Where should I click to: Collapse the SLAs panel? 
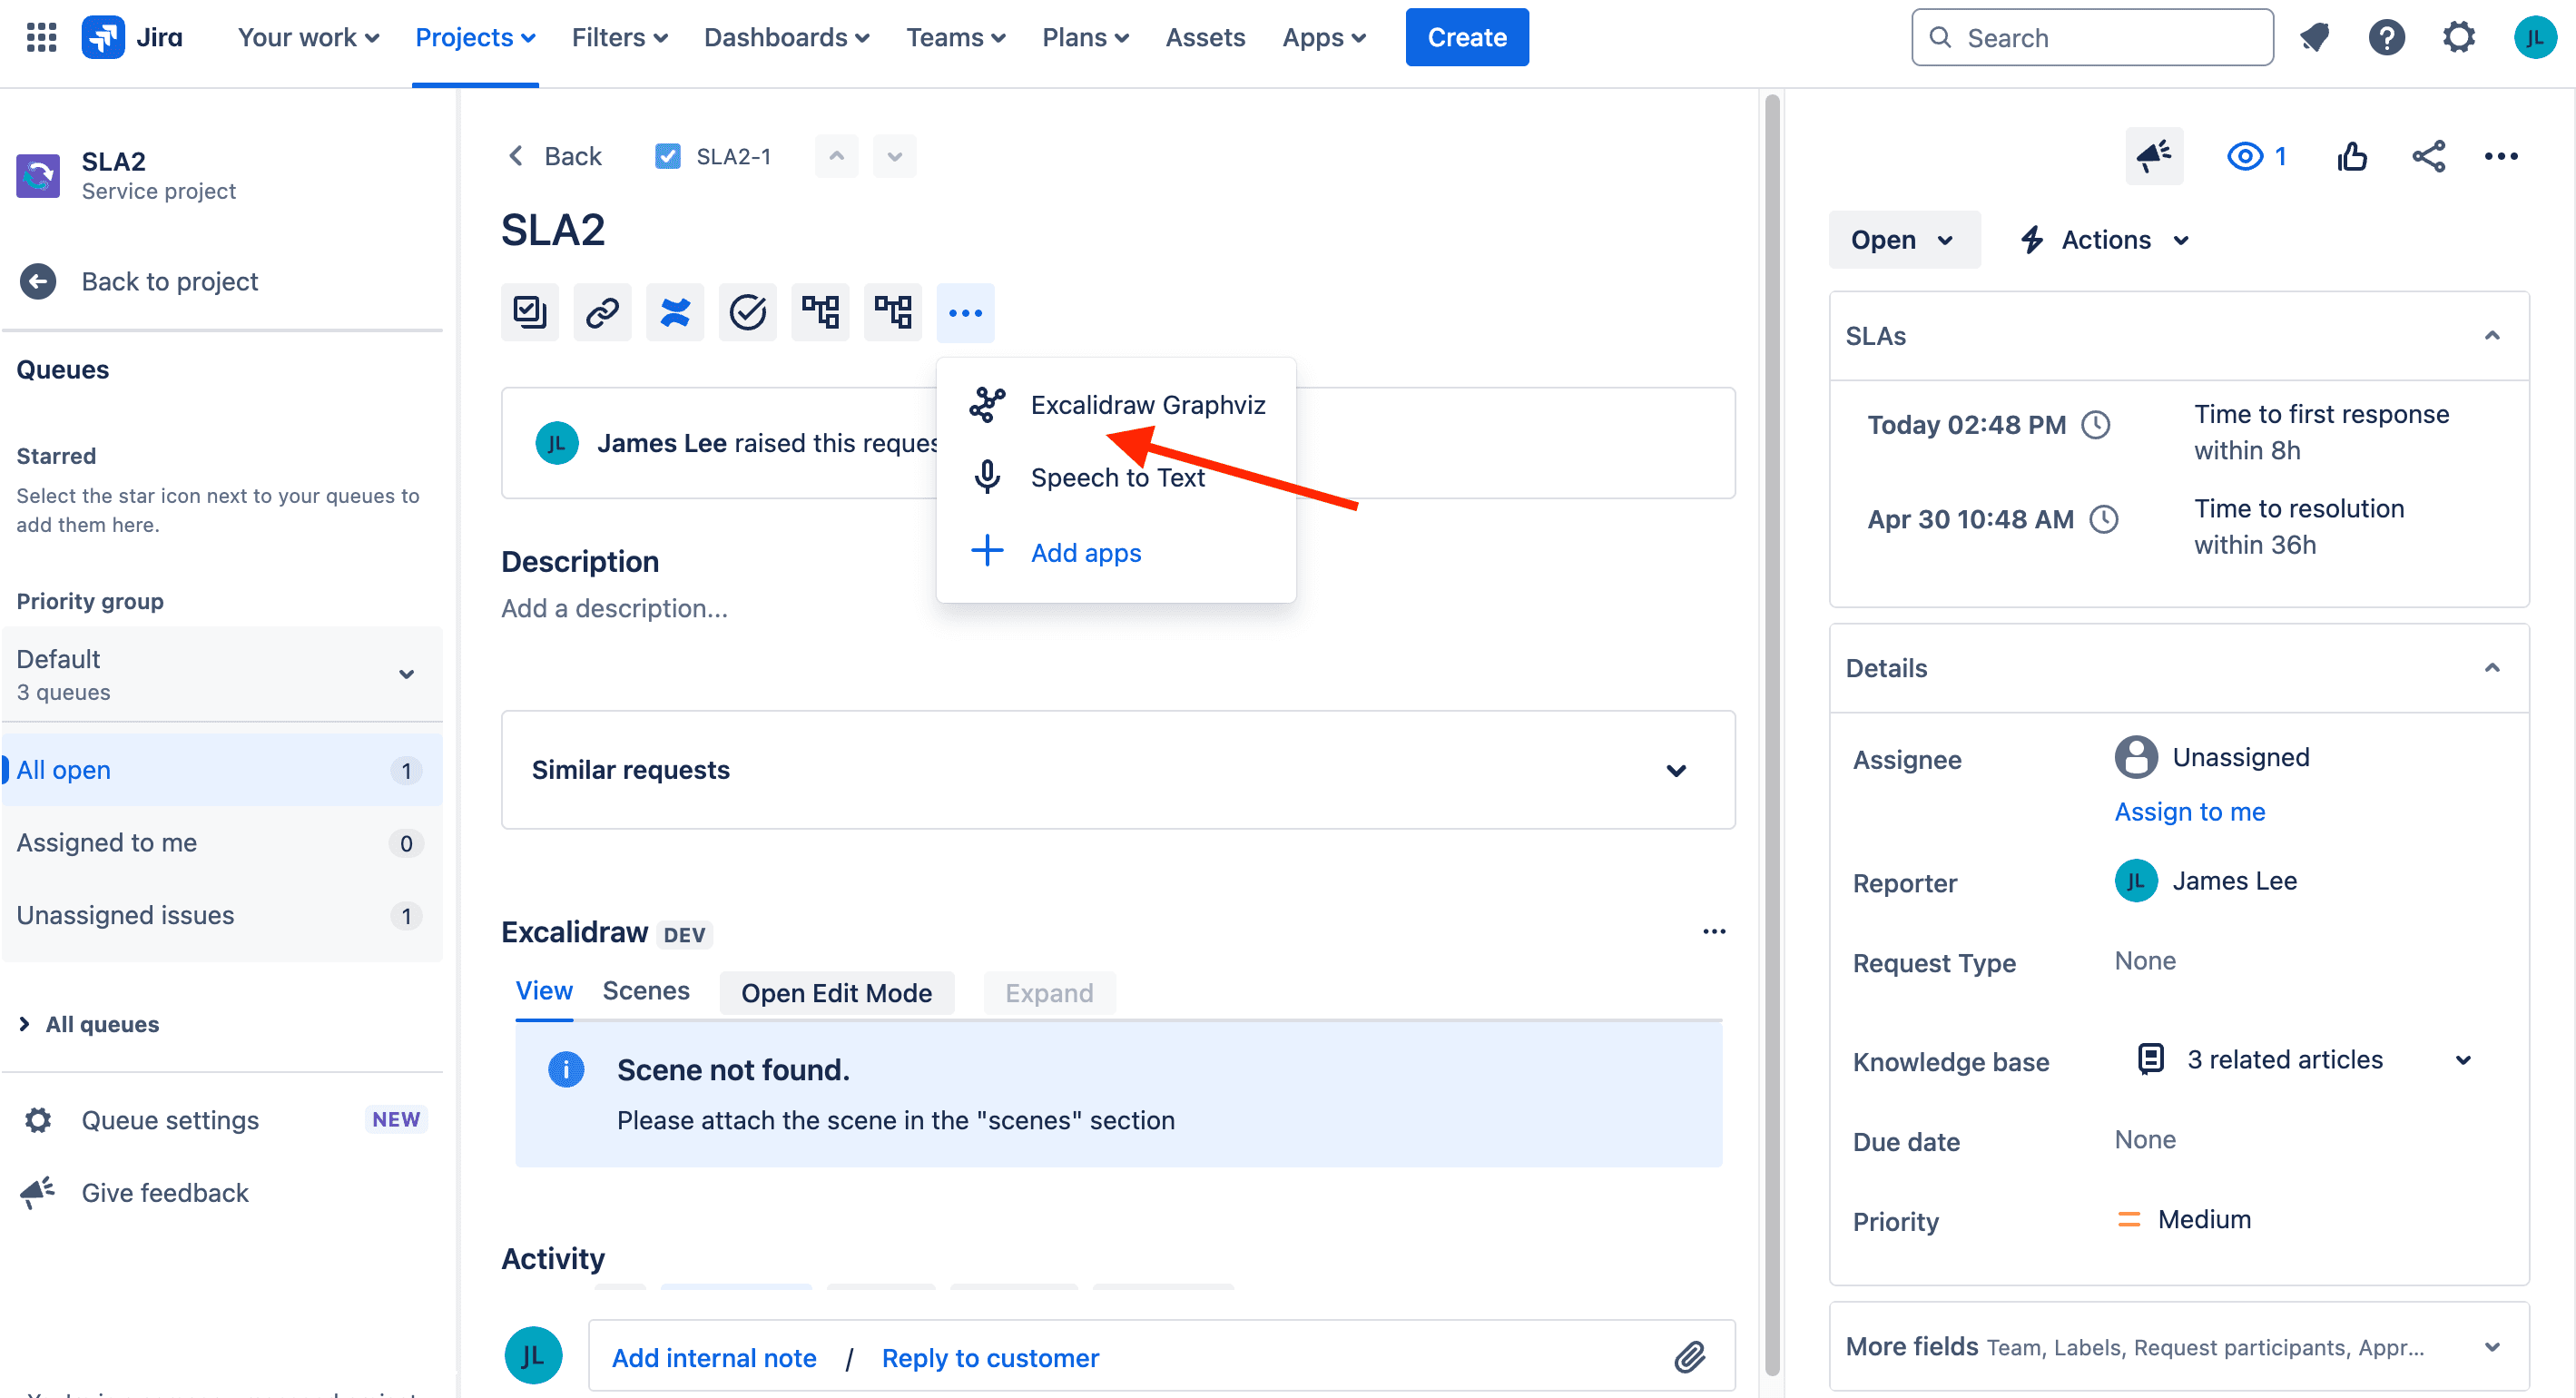(x=2492, y=336)
